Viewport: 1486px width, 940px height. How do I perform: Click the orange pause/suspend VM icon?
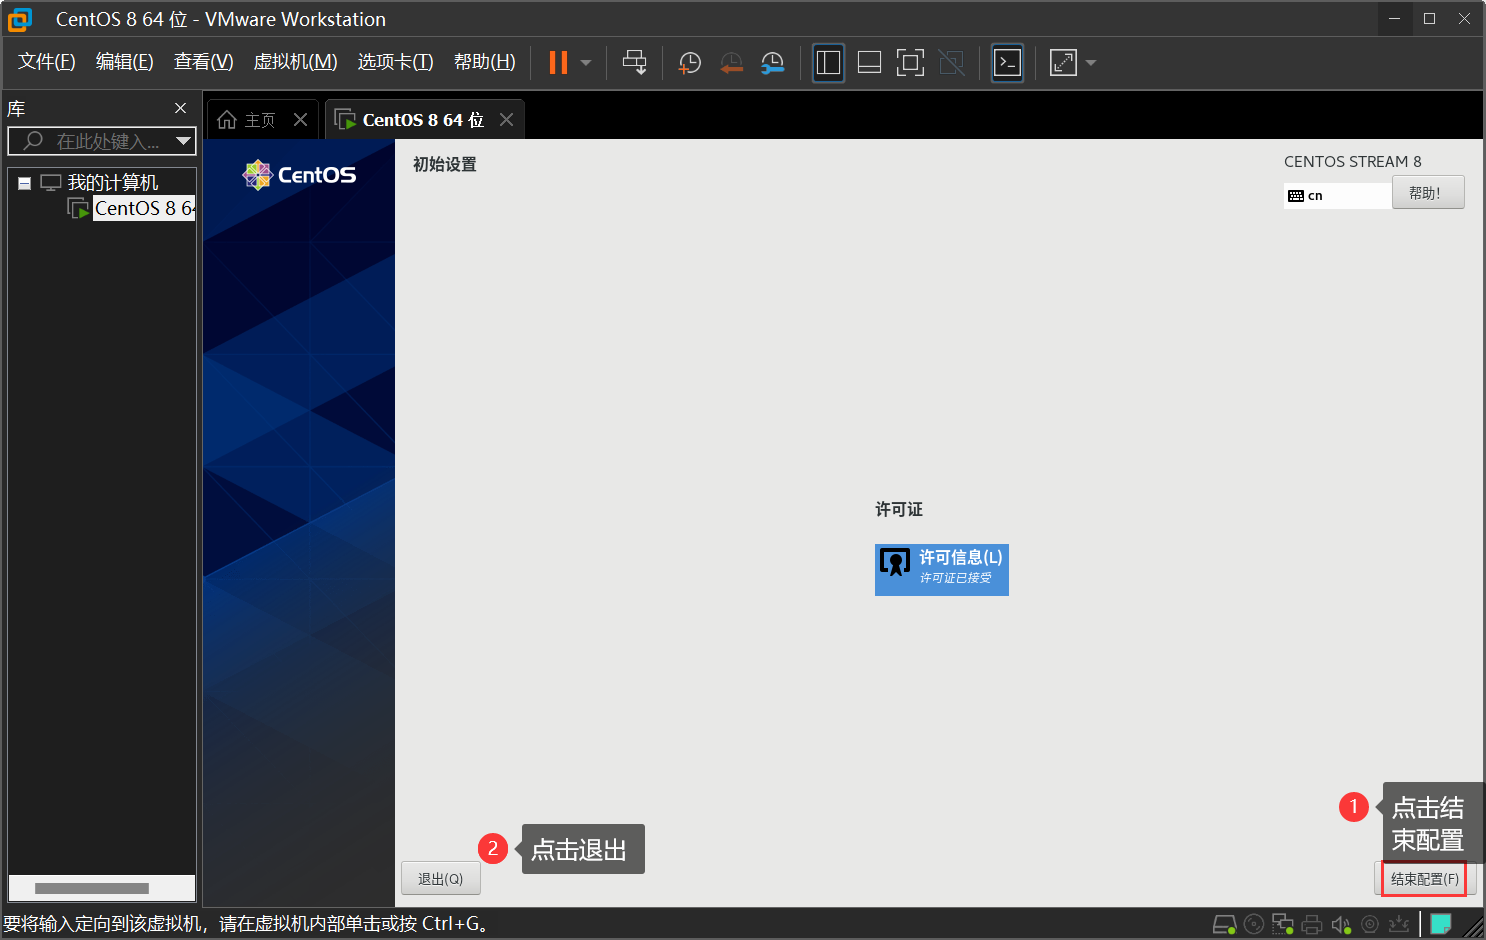(x=558, y=63)
